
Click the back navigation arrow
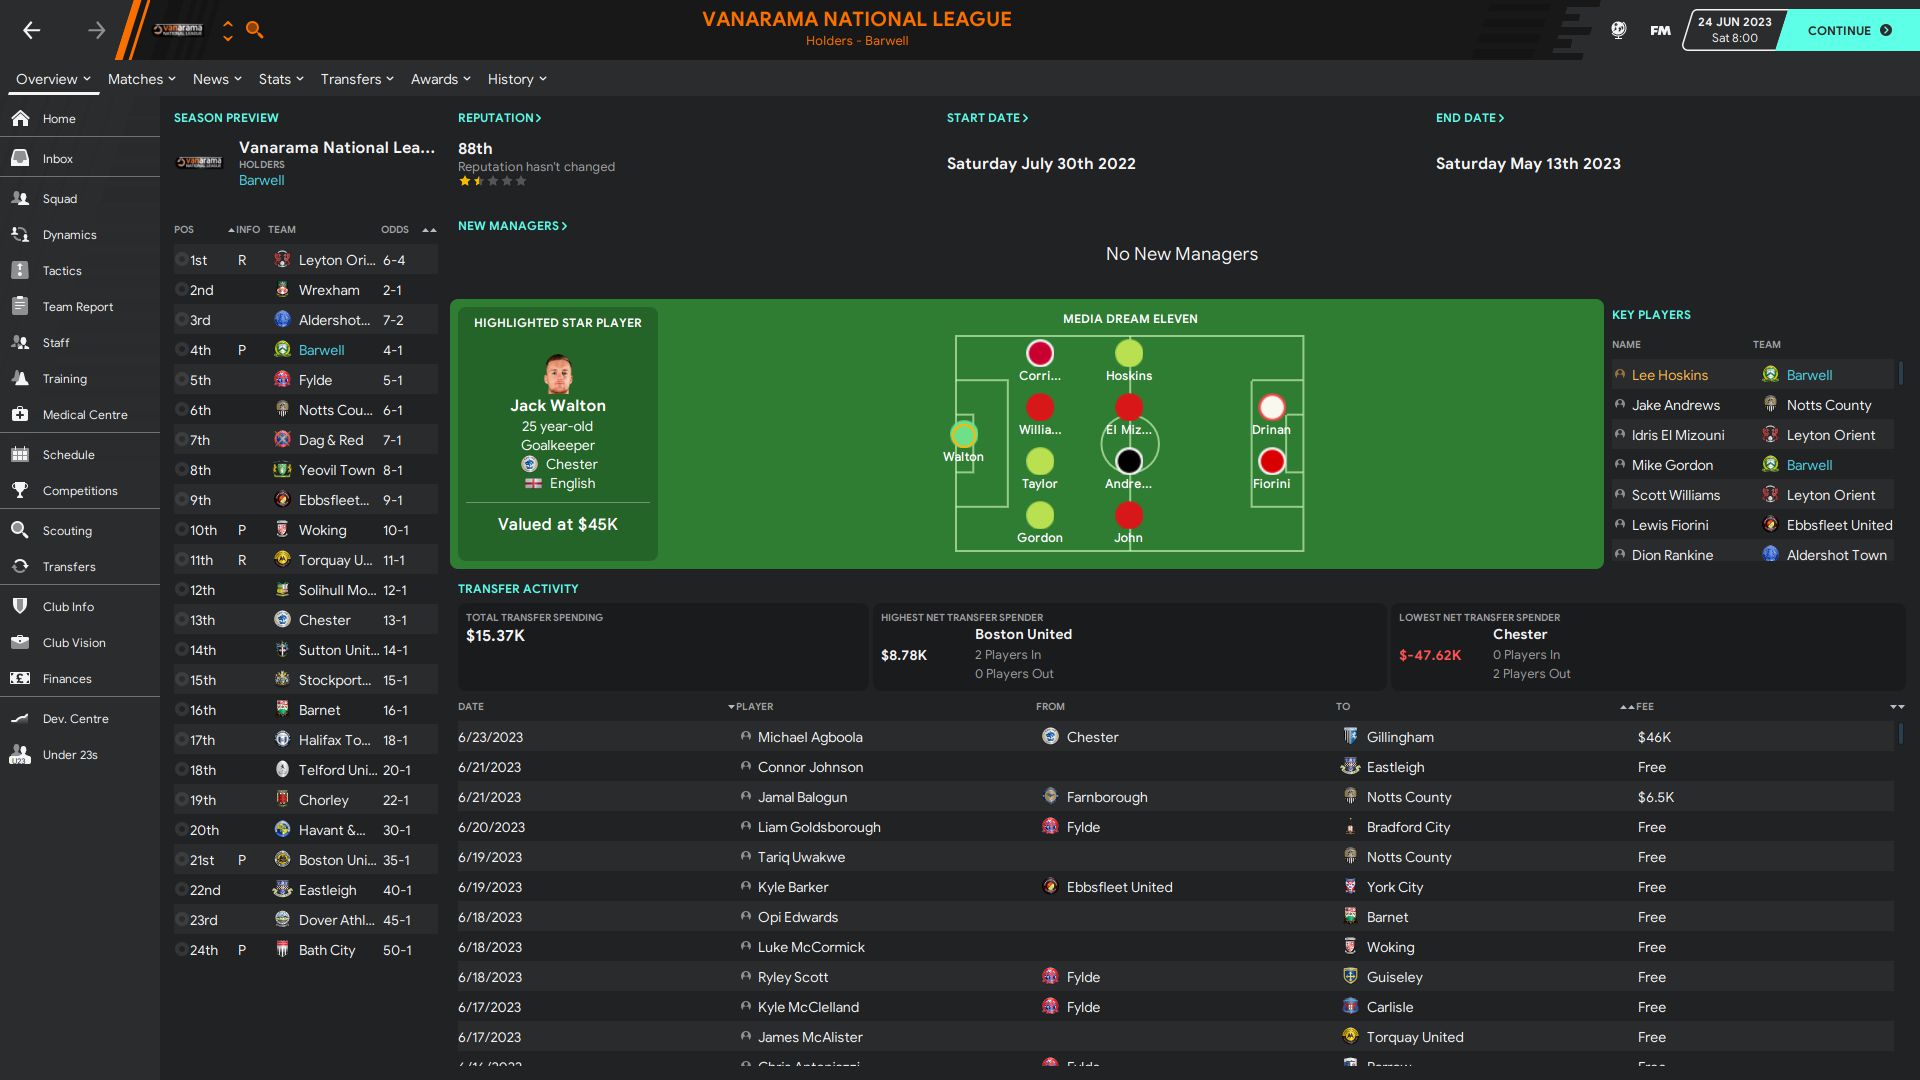click(x=32, y=30)
